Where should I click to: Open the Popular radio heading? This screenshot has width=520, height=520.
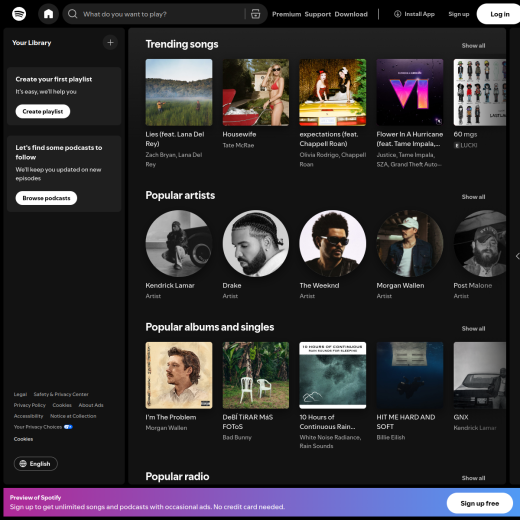click(x=177, y=476)
